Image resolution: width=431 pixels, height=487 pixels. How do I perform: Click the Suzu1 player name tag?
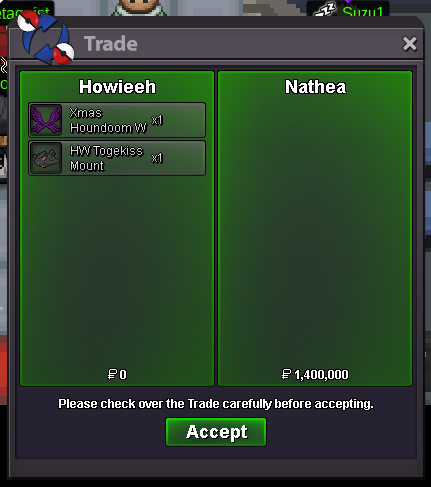pyautogui.click(x=363, y=12)
